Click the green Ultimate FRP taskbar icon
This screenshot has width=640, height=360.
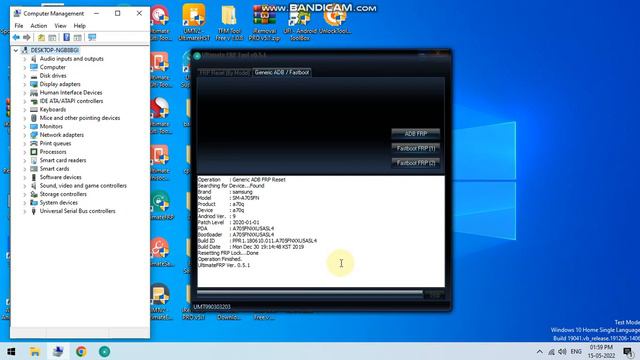[x=104, y=351]
